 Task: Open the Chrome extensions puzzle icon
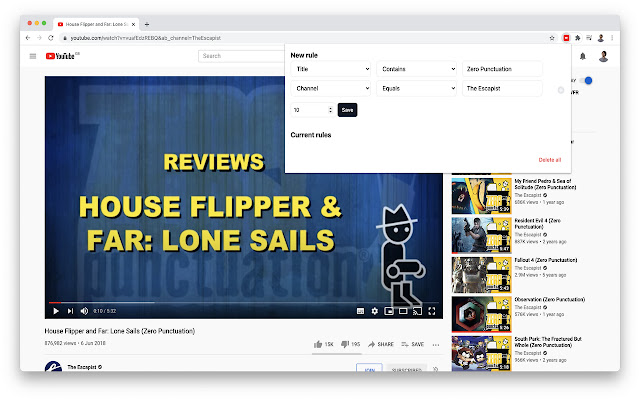coord(578,38)
